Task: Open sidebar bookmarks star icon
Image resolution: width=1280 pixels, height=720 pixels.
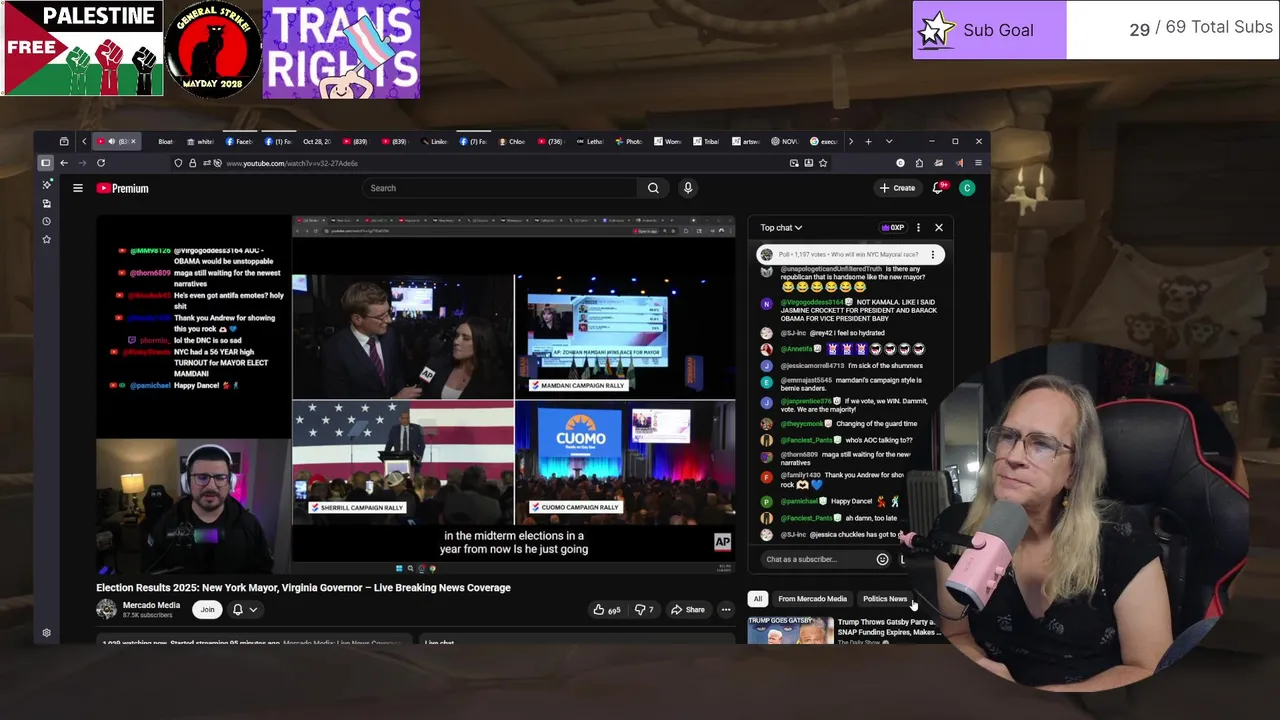Action: point(46,239)
